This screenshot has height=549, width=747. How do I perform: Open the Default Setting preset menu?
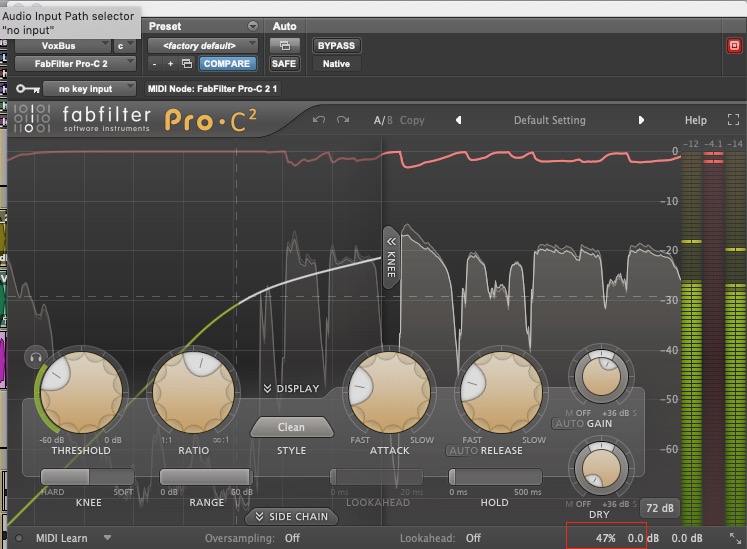(549, 120)
